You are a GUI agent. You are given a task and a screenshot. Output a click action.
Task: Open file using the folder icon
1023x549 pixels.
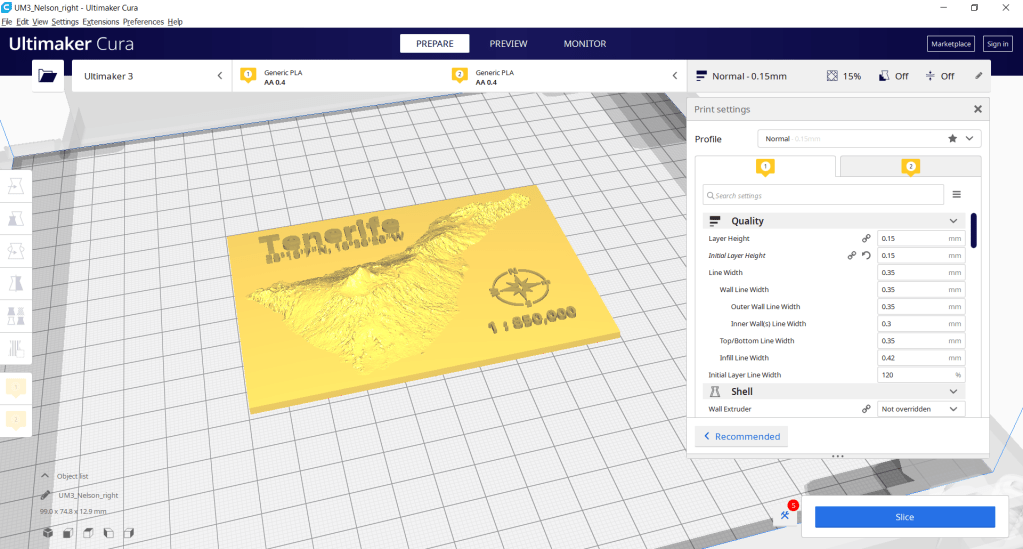click(x=47, y=75)
